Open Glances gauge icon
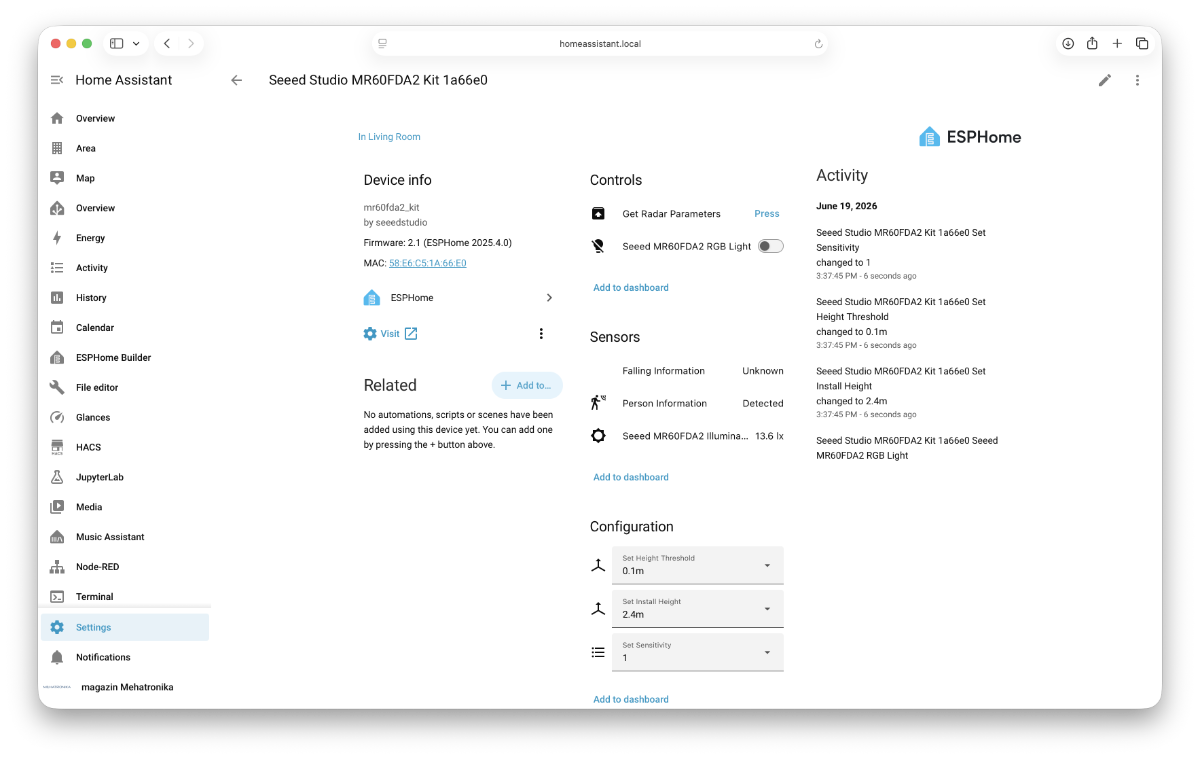The height and width of the screenshot is (759, 1200). [x=57, y=417]
